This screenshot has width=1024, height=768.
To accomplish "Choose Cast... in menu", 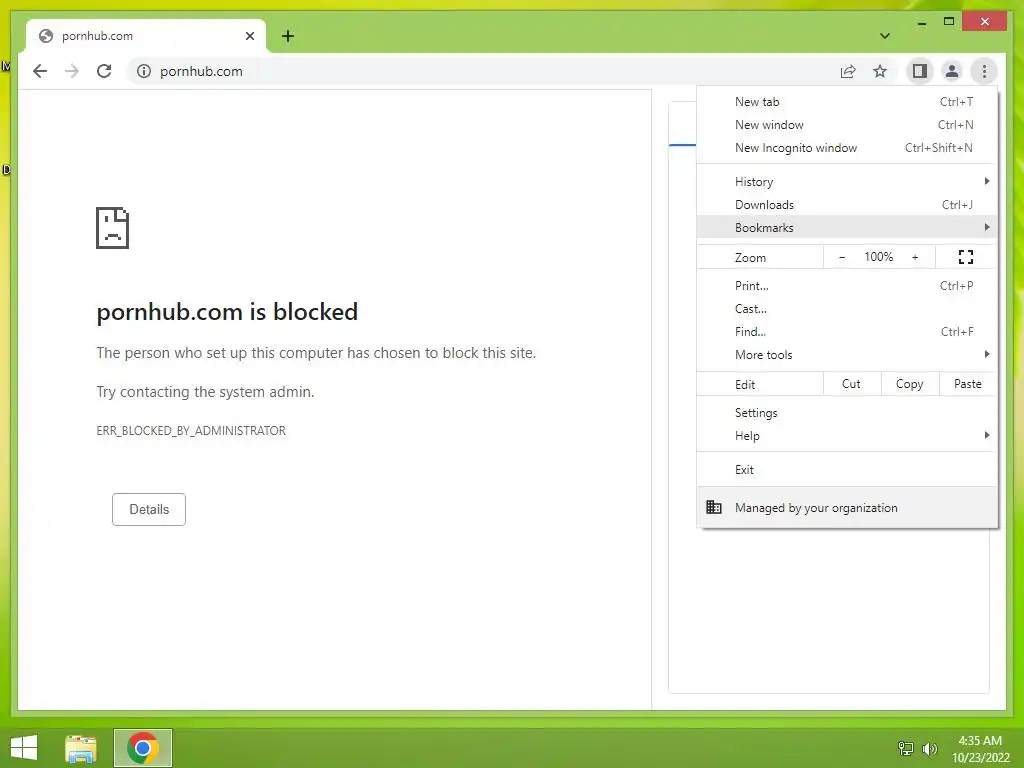I will point(847,309).
